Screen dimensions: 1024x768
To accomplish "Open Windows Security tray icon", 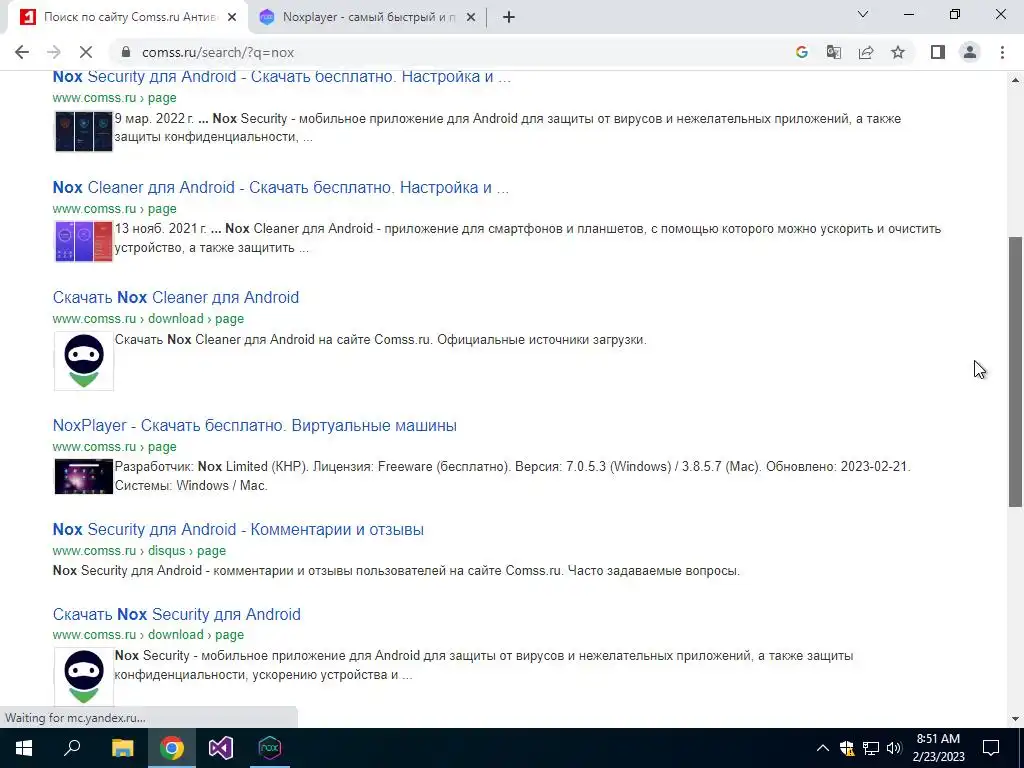I will click(x=847, y=748).
